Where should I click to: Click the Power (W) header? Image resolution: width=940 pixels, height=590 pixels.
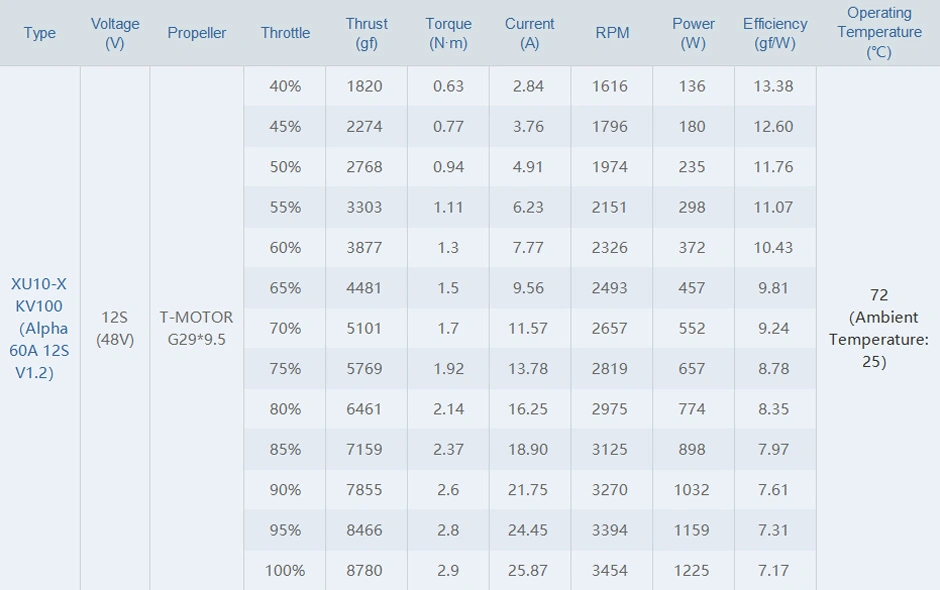693,33
